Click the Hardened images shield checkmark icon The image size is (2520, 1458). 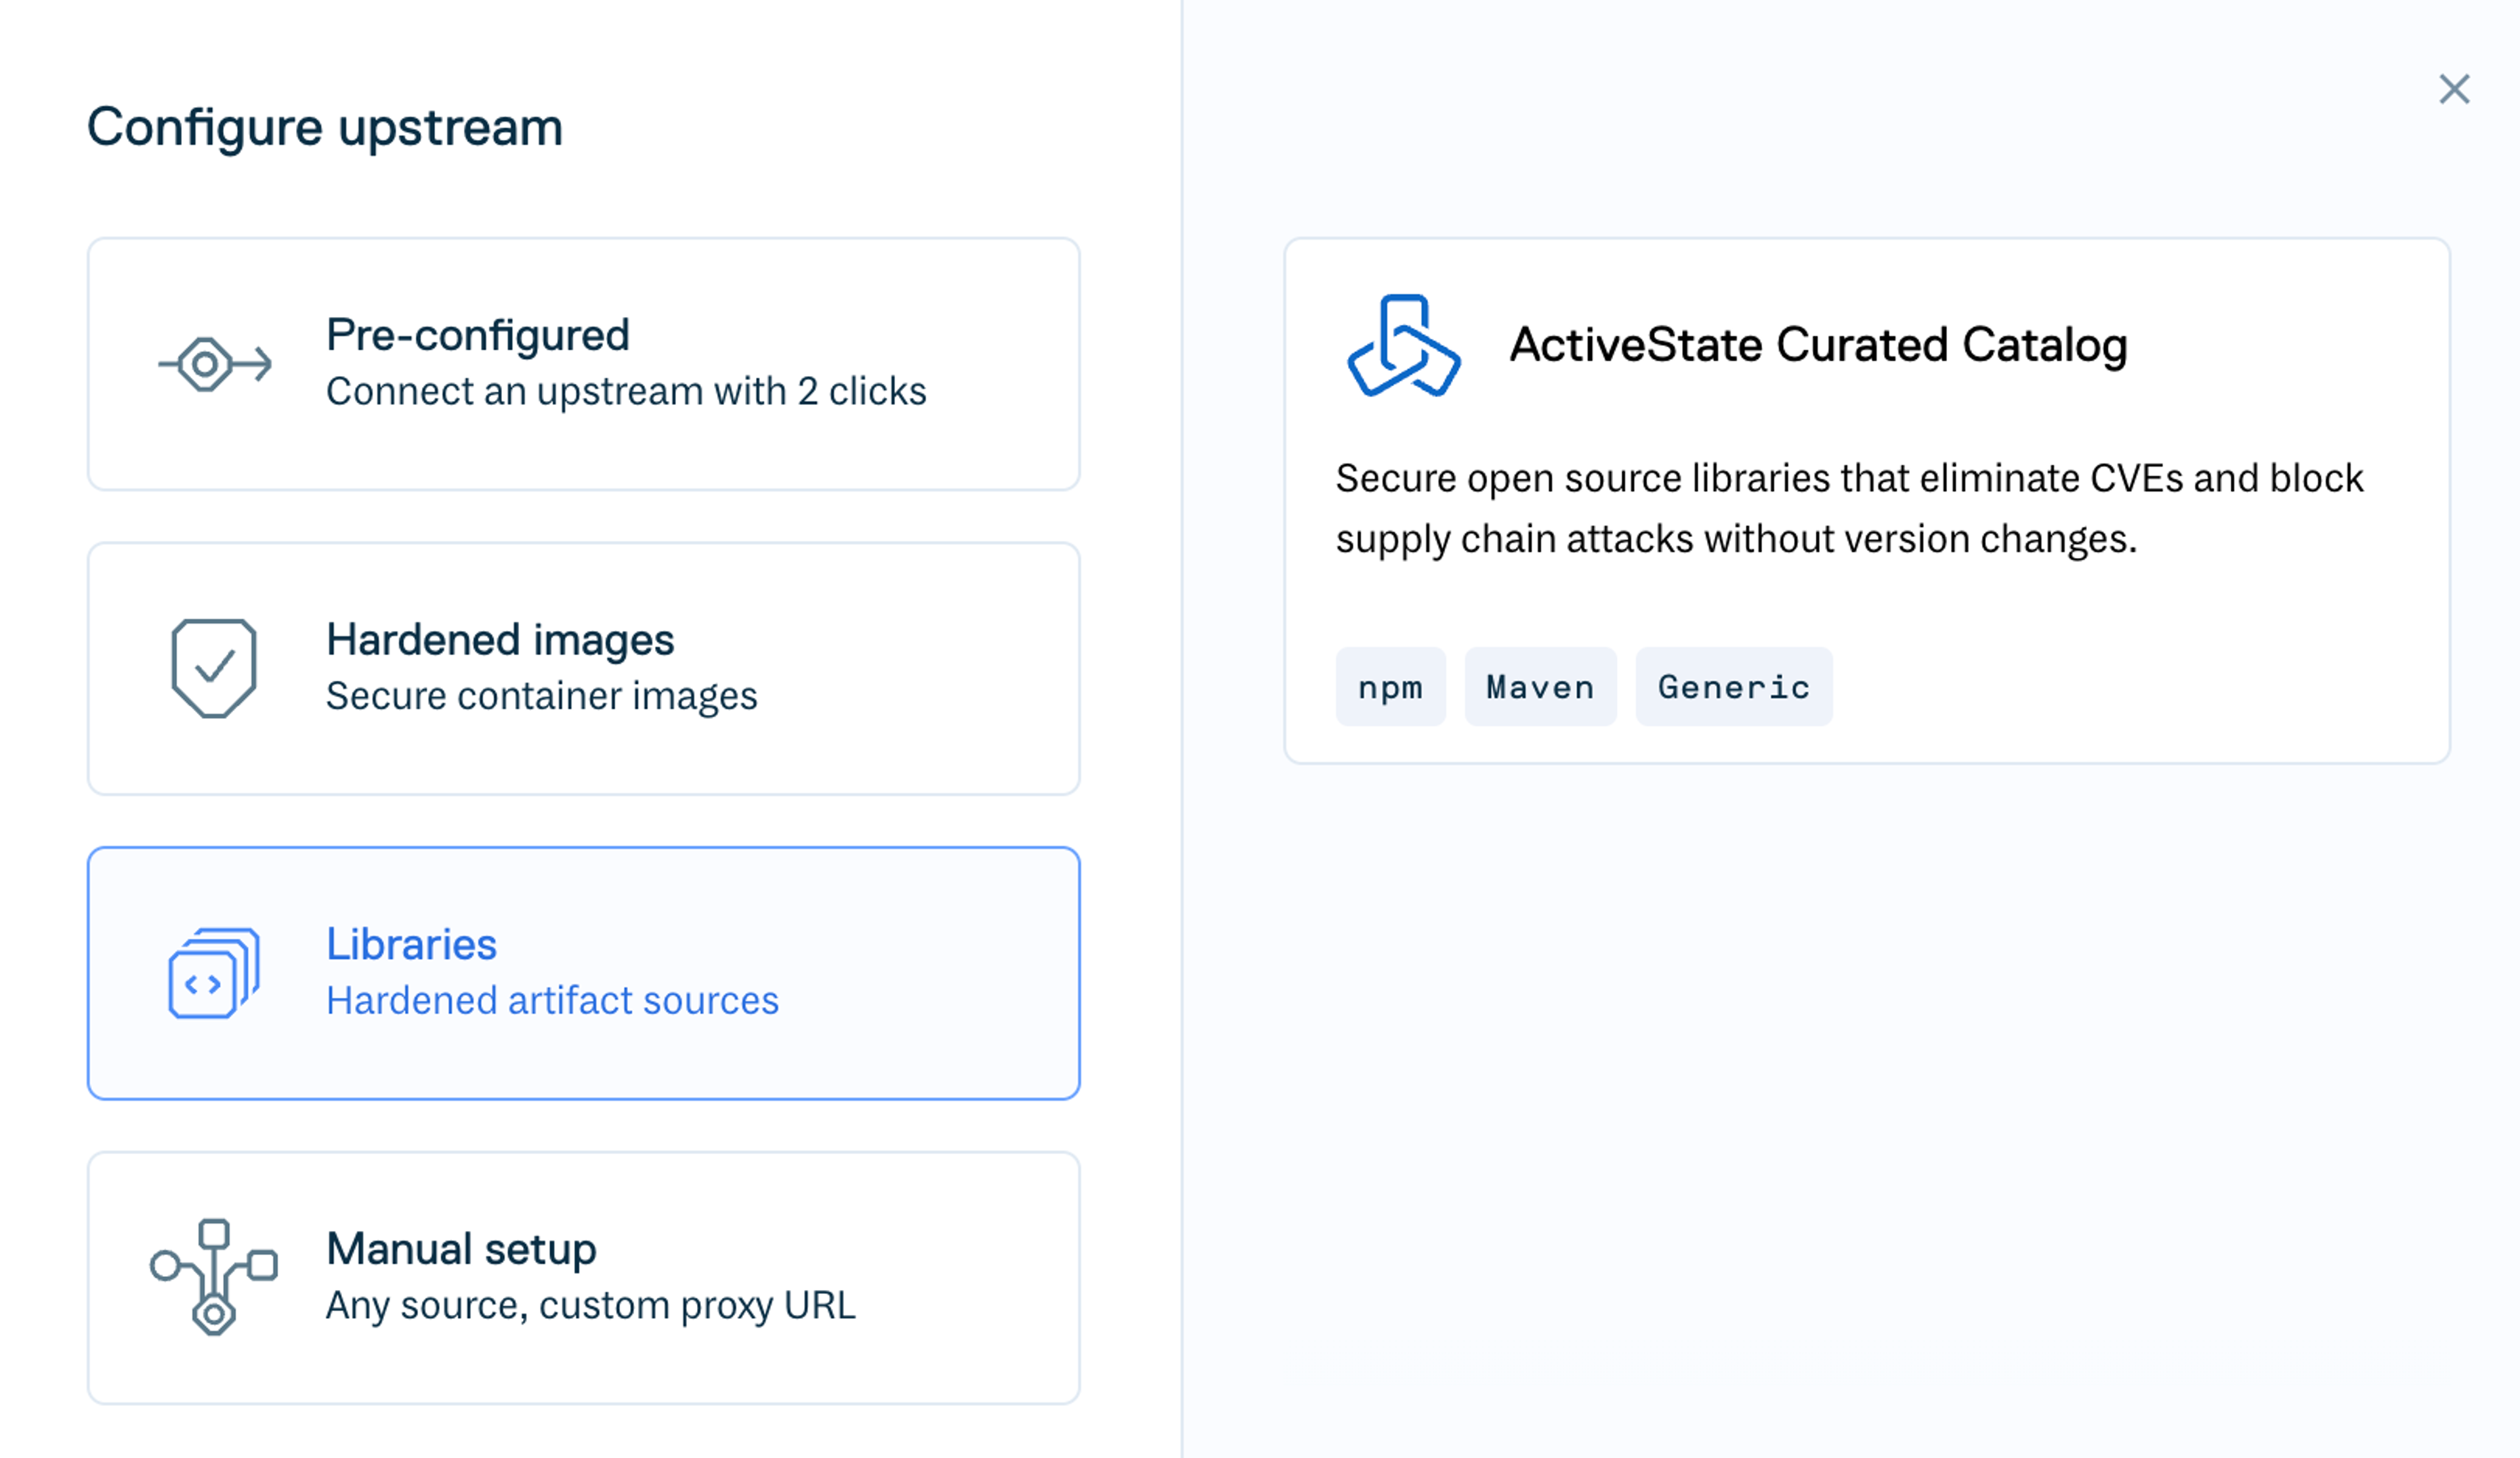214,668
